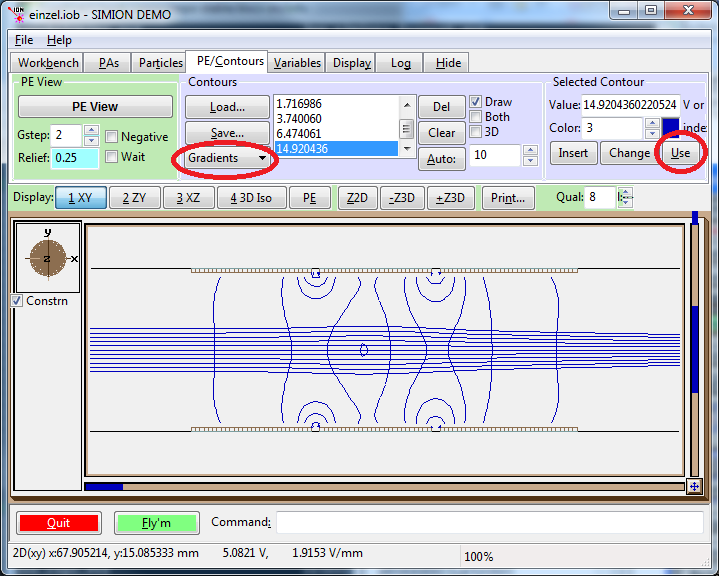Click the PE display button
Screen dimensions: 719x576
310,198
